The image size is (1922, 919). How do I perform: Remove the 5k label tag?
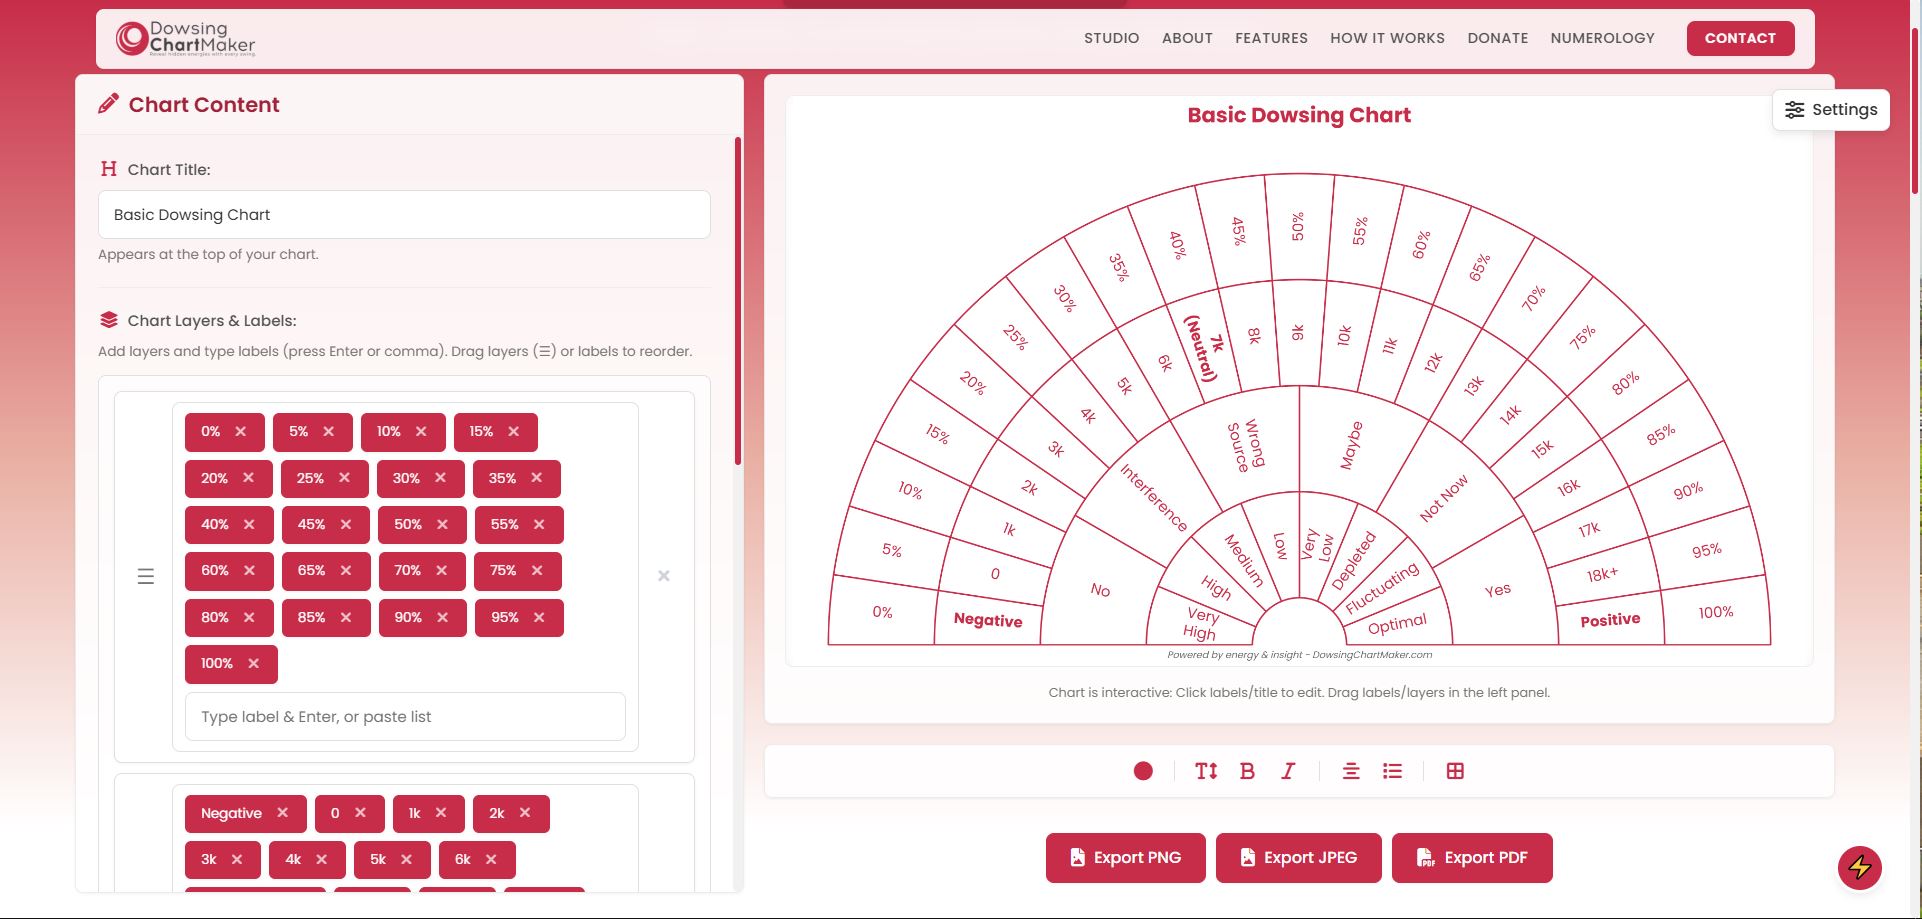point(407,859)
